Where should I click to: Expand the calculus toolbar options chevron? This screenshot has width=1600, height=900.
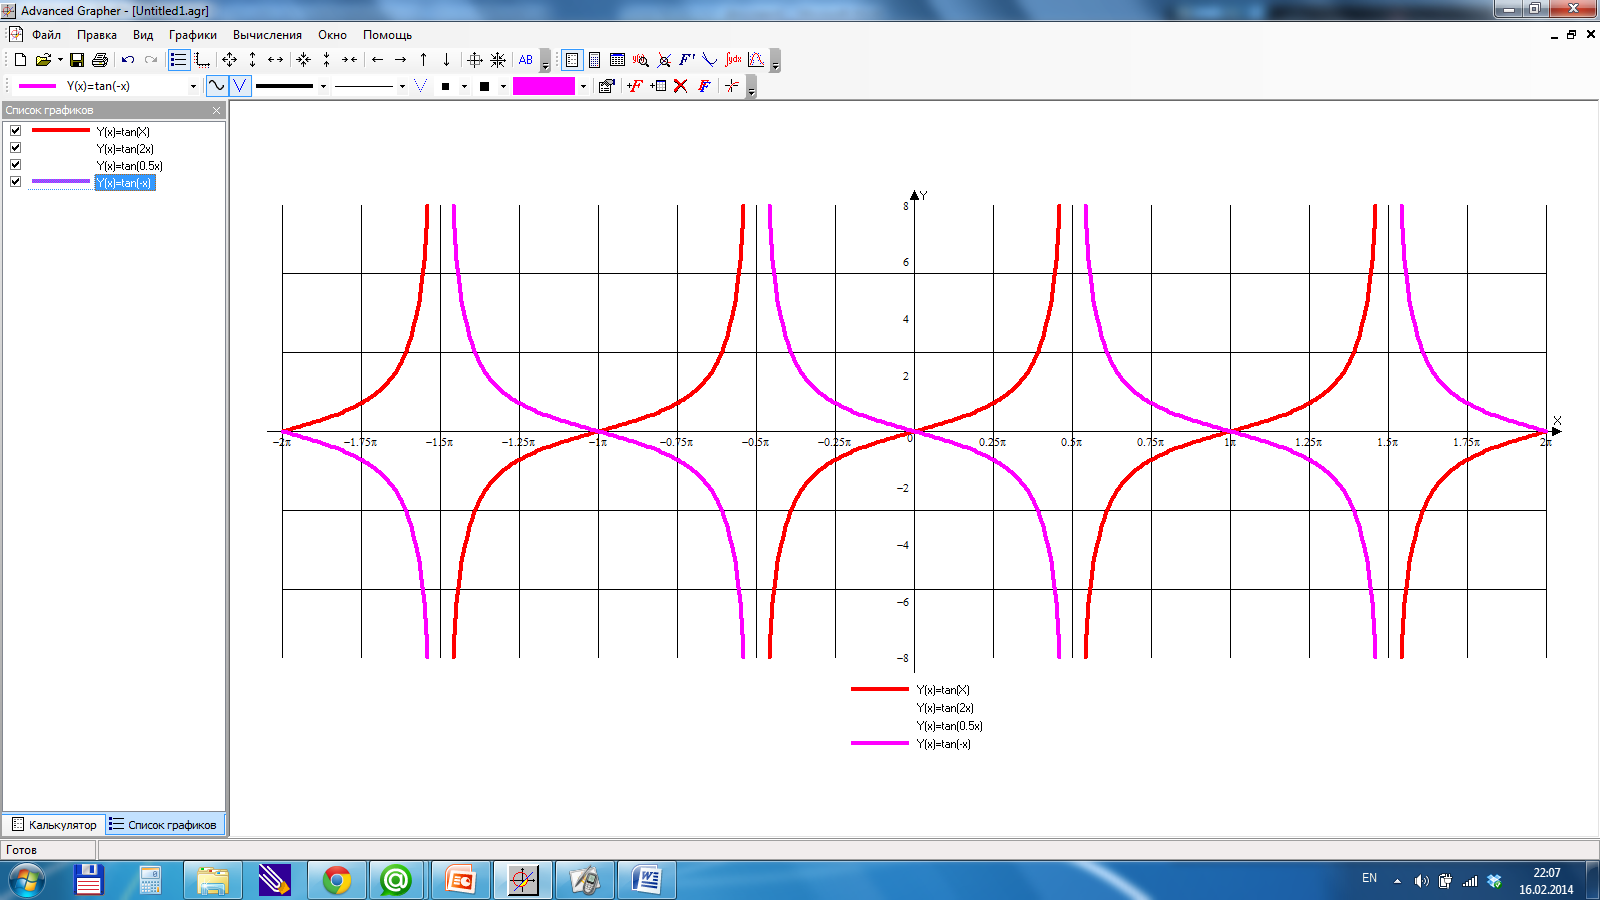coord(775,61)
